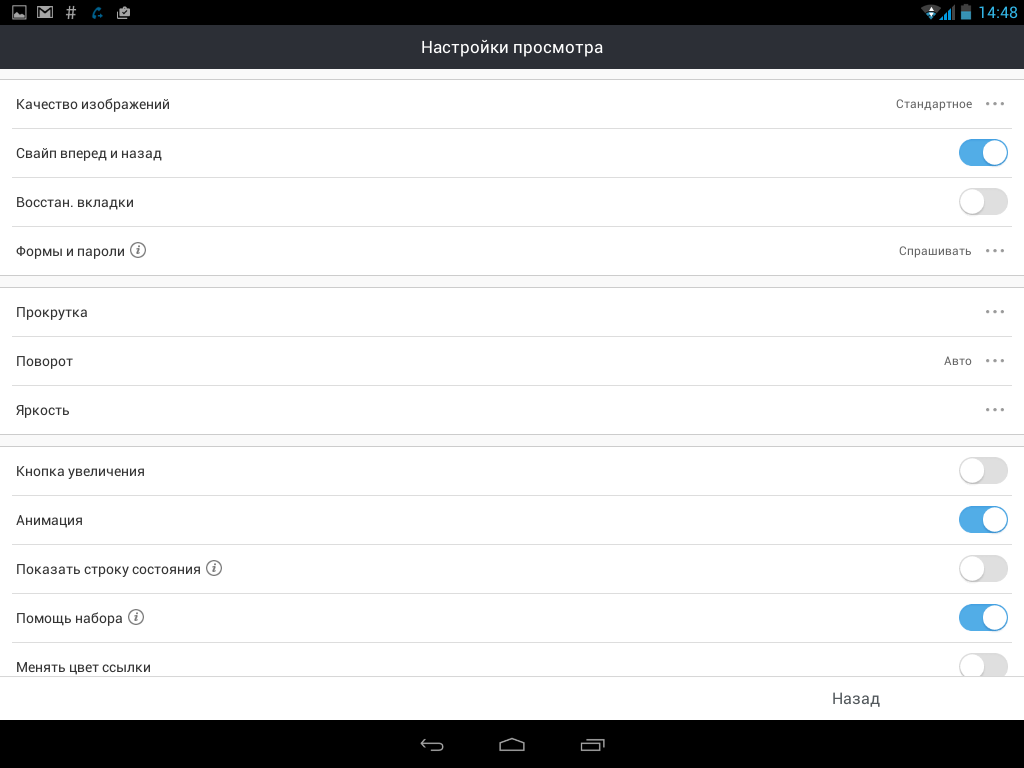
Task: Turn on Кнопка увеличения switch
Action: coord(983,471)
